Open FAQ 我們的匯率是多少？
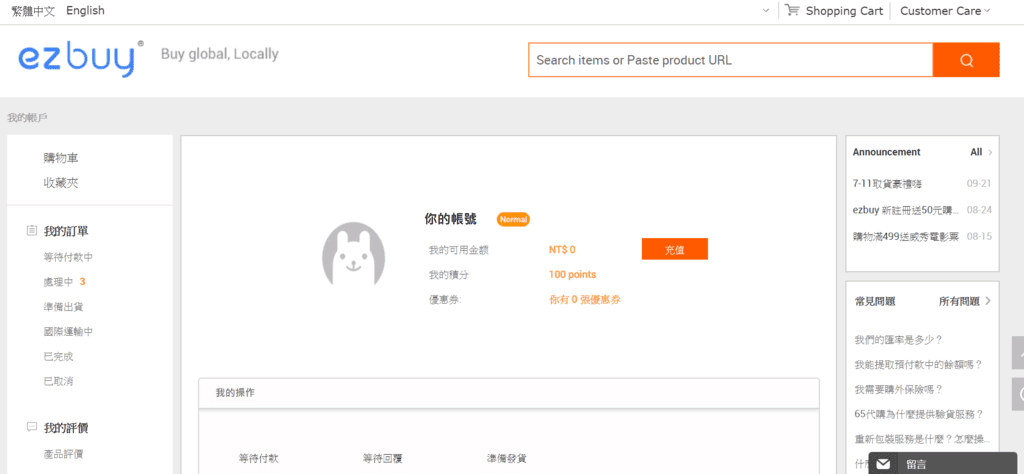The image size is (1024, 474). click(x=899, y=340)
